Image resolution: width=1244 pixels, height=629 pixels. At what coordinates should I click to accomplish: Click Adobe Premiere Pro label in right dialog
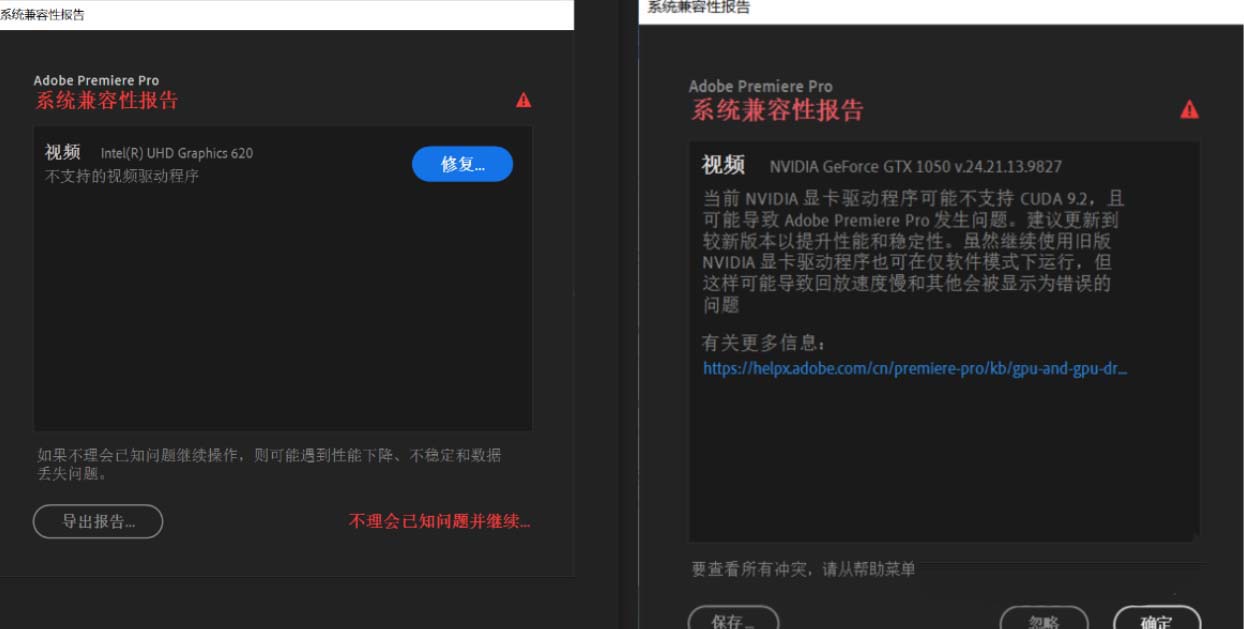point(760,86)
